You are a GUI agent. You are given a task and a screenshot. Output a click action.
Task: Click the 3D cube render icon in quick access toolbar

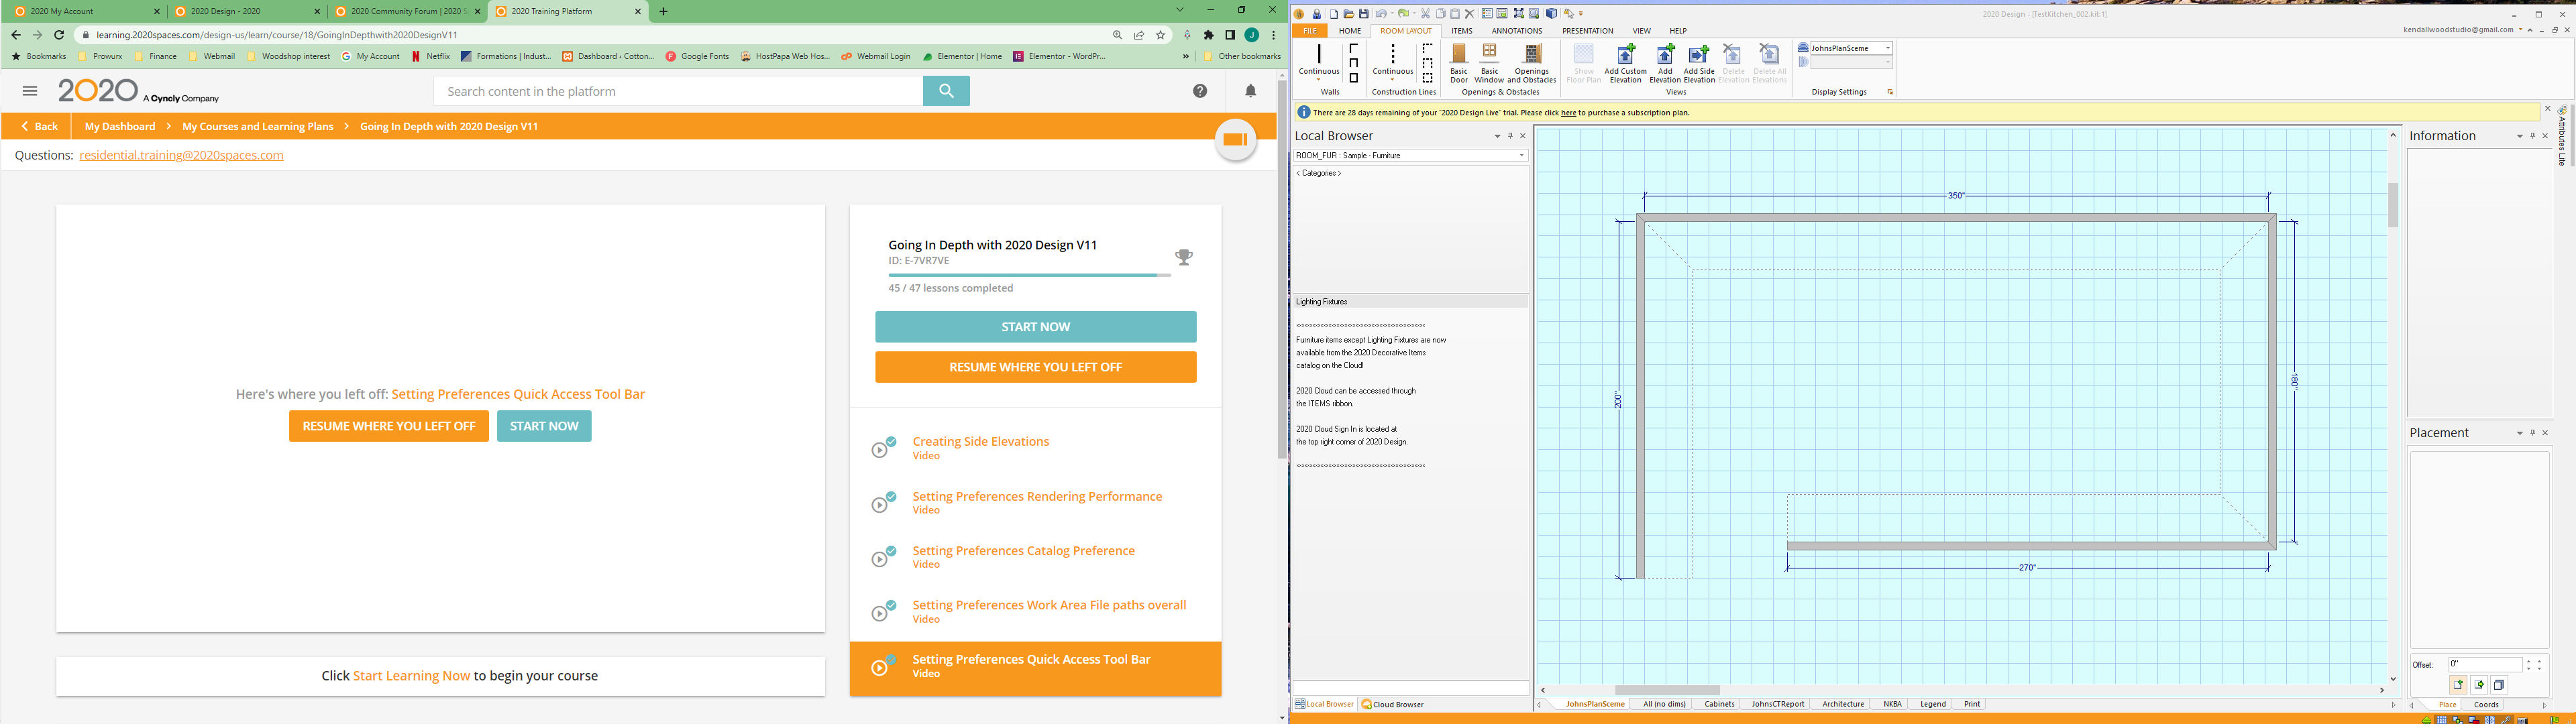click(x=1552, y=14)
